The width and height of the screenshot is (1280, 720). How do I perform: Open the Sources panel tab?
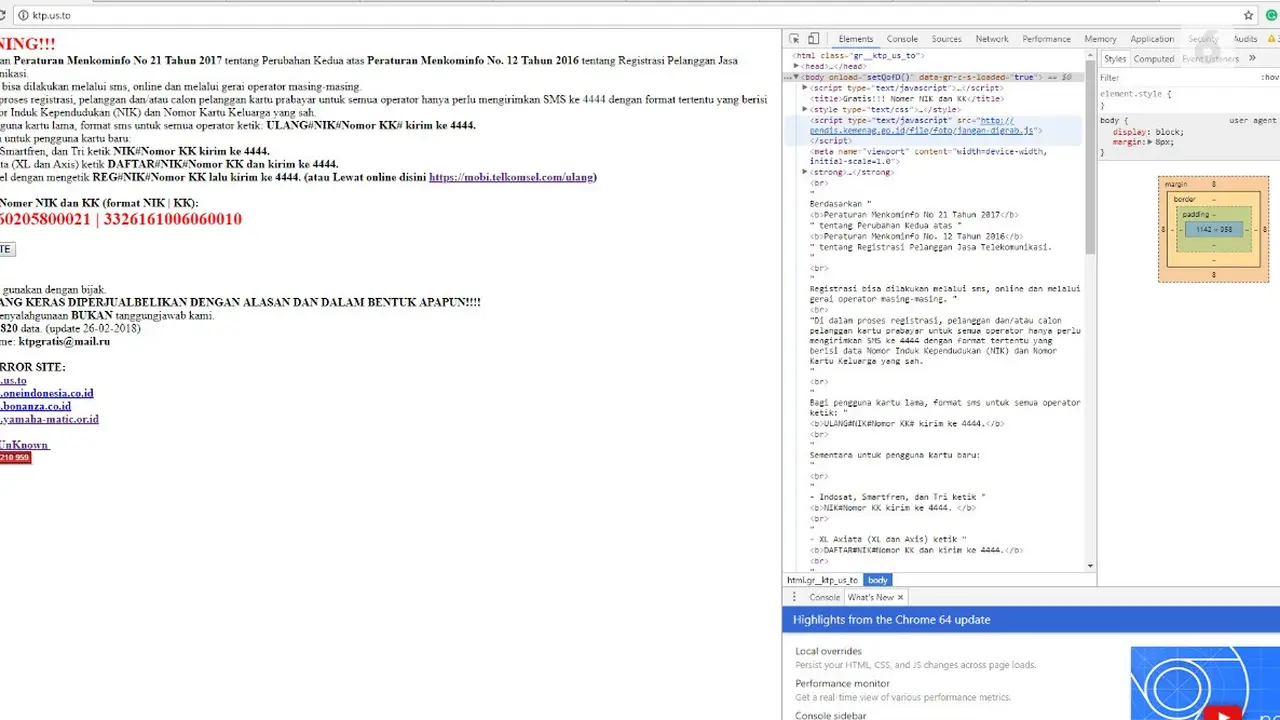pos(946,39)
